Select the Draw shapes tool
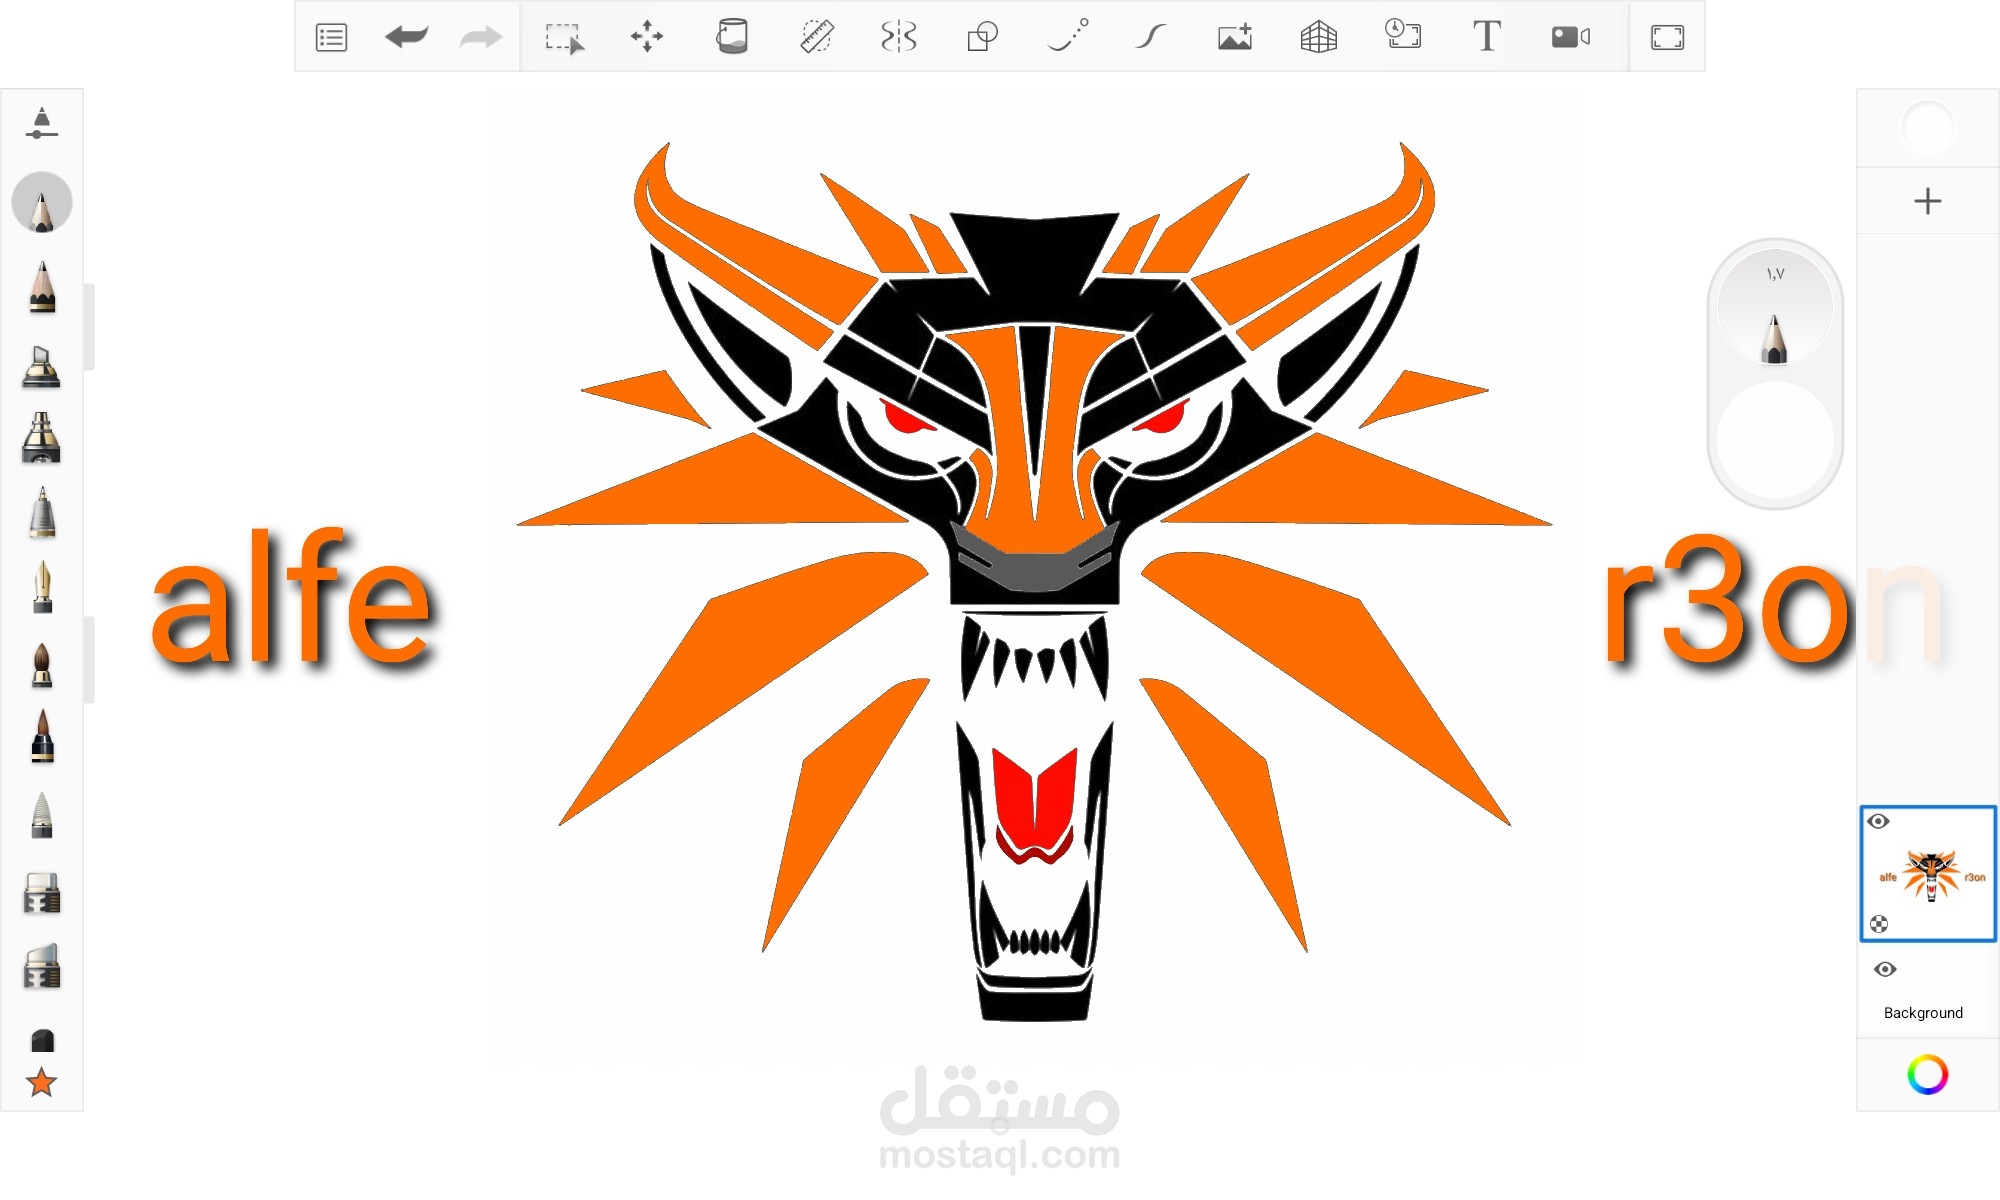2000x1200 pixels. 983,37
